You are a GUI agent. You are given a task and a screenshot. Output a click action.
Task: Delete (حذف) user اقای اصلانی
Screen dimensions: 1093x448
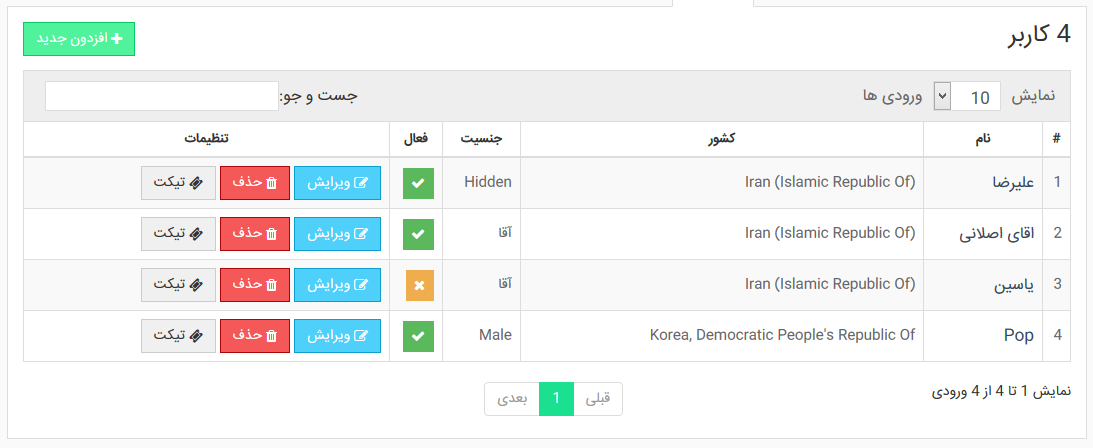pos(254,234)
